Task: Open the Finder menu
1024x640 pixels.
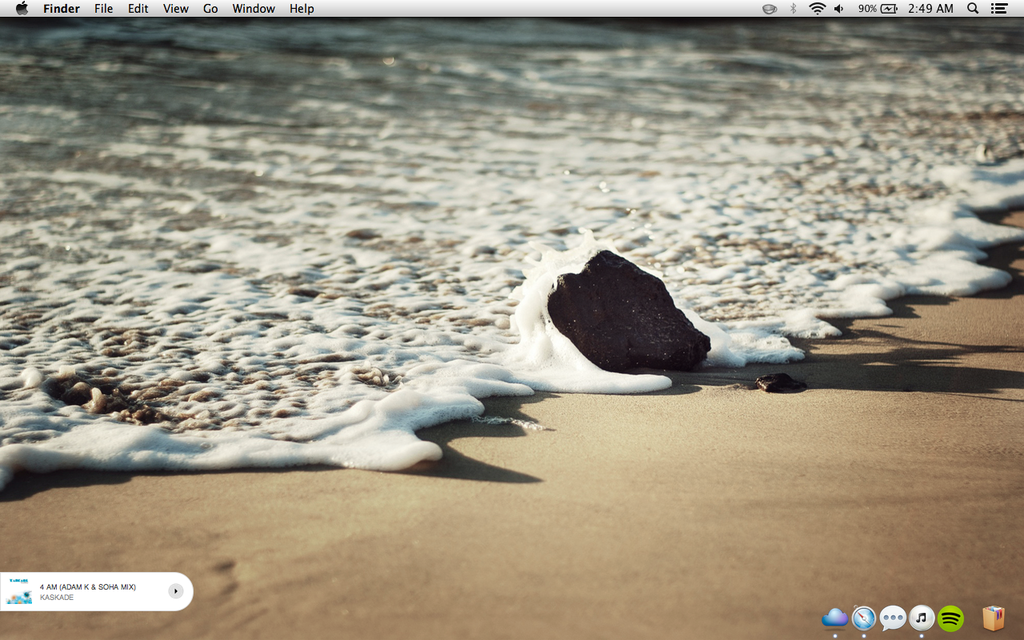Action: (61, 9)
